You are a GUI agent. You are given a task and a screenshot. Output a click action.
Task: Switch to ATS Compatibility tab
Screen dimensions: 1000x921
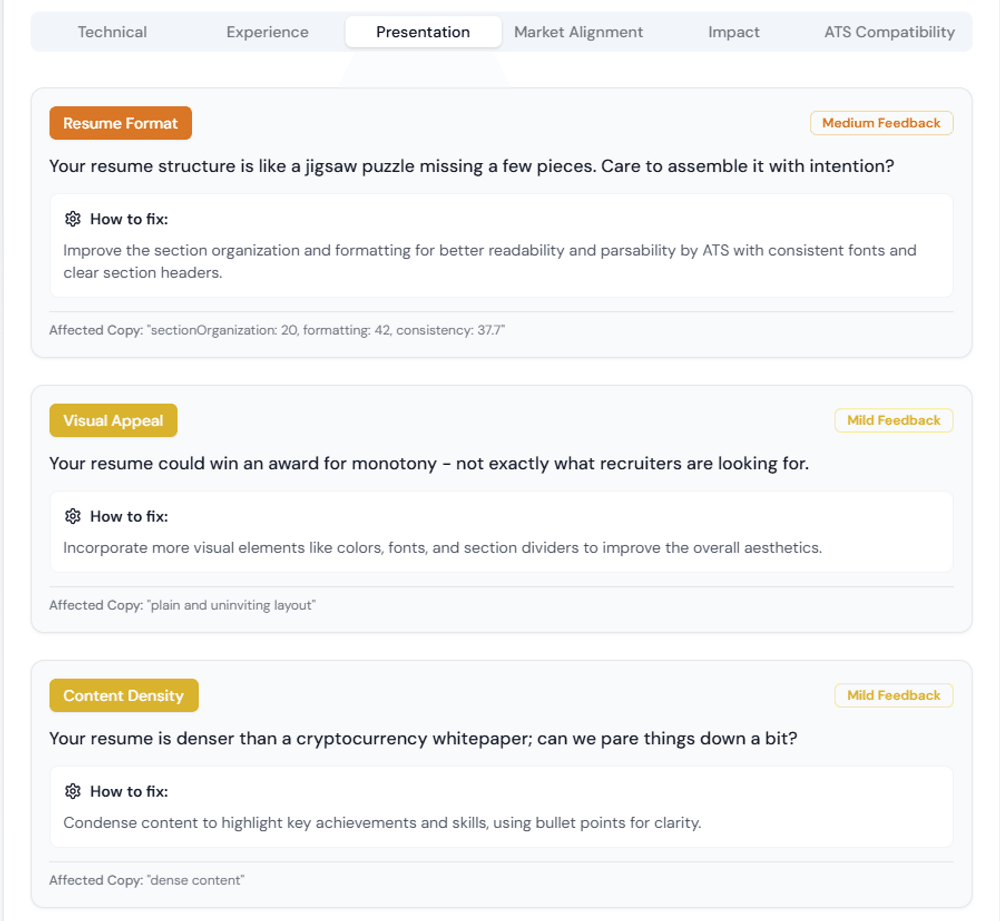coord(889,32)
